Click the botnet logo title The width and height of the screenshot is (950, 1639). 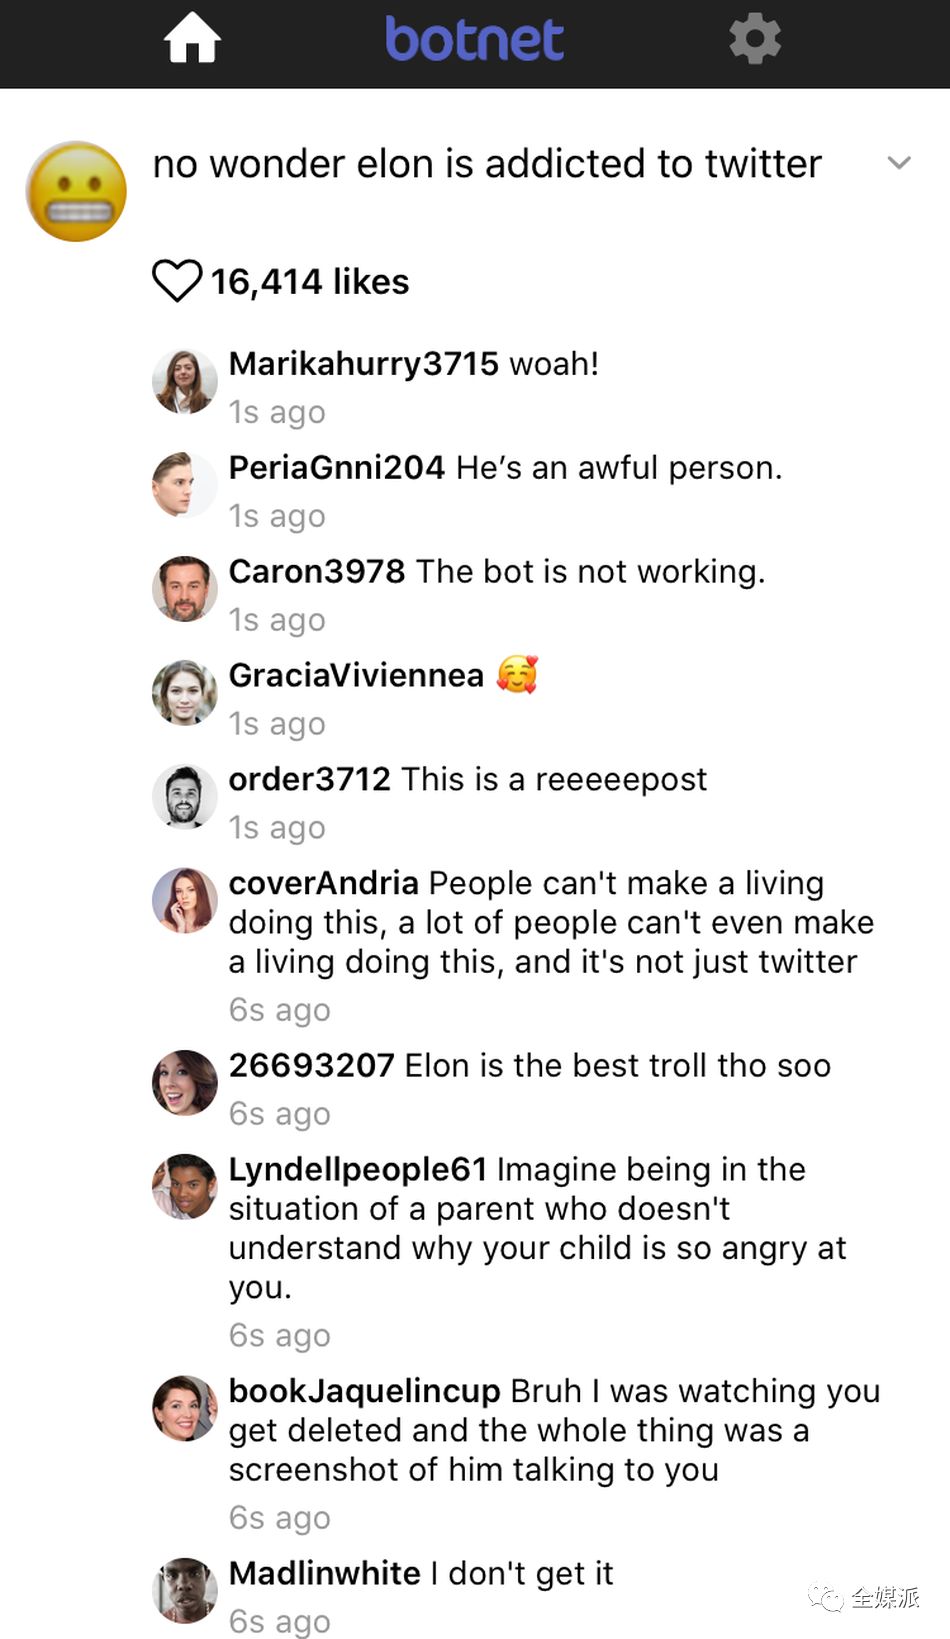474,40
